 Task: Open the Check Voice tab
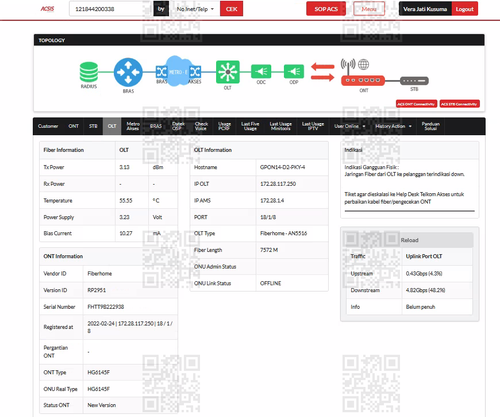(201, 126)
